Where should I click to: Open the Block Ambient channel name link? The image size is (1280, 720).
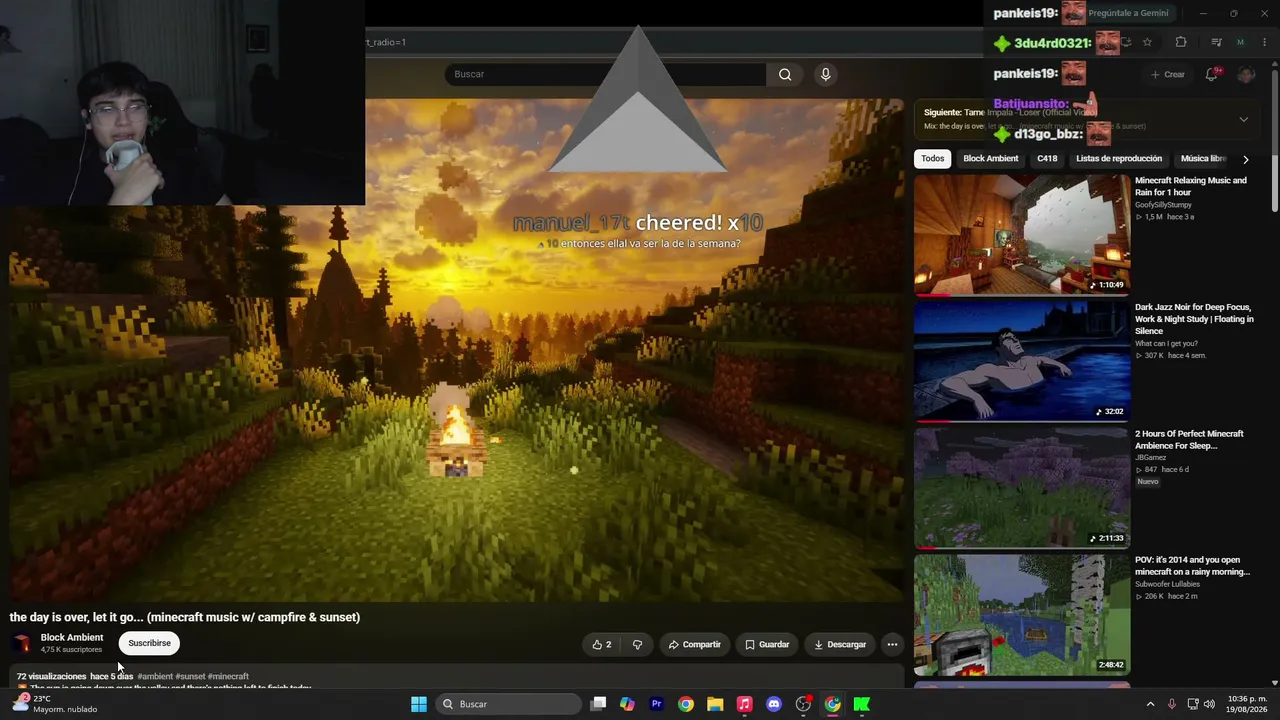pos(72,637)
